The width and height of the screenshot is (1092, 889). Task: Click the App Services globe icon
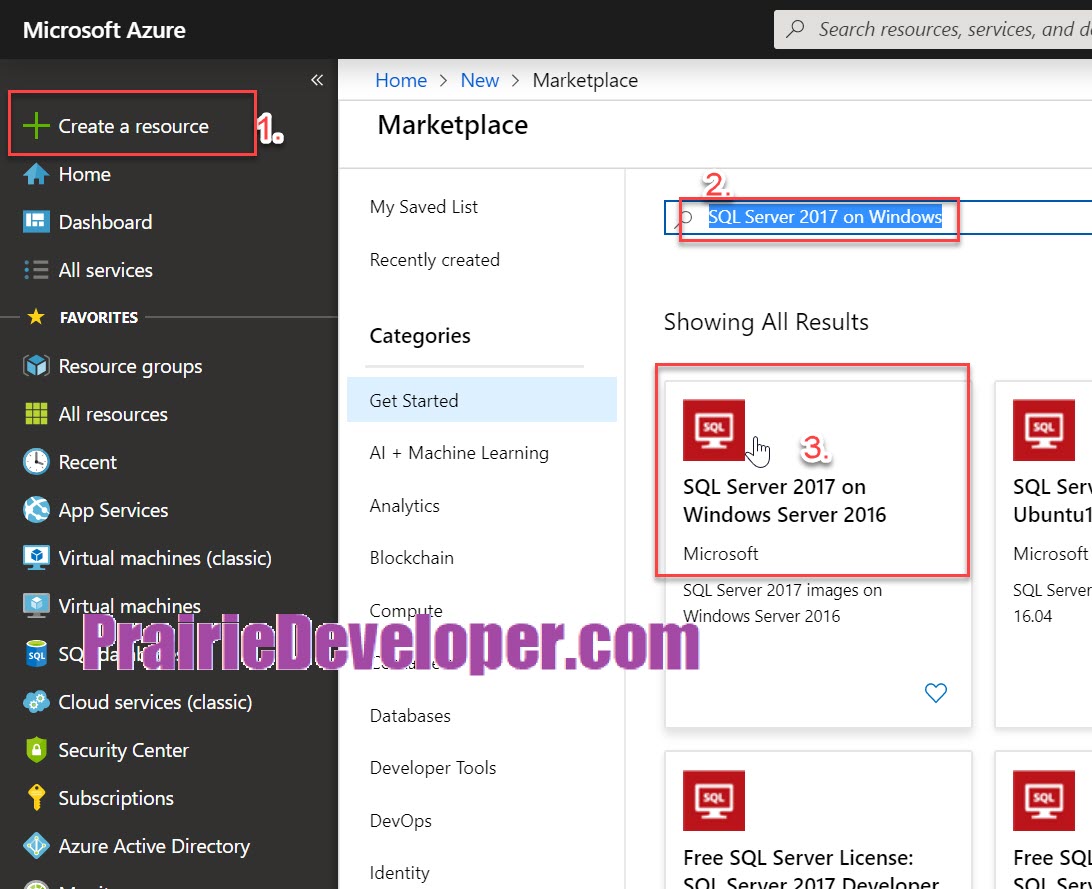[36, 510]
